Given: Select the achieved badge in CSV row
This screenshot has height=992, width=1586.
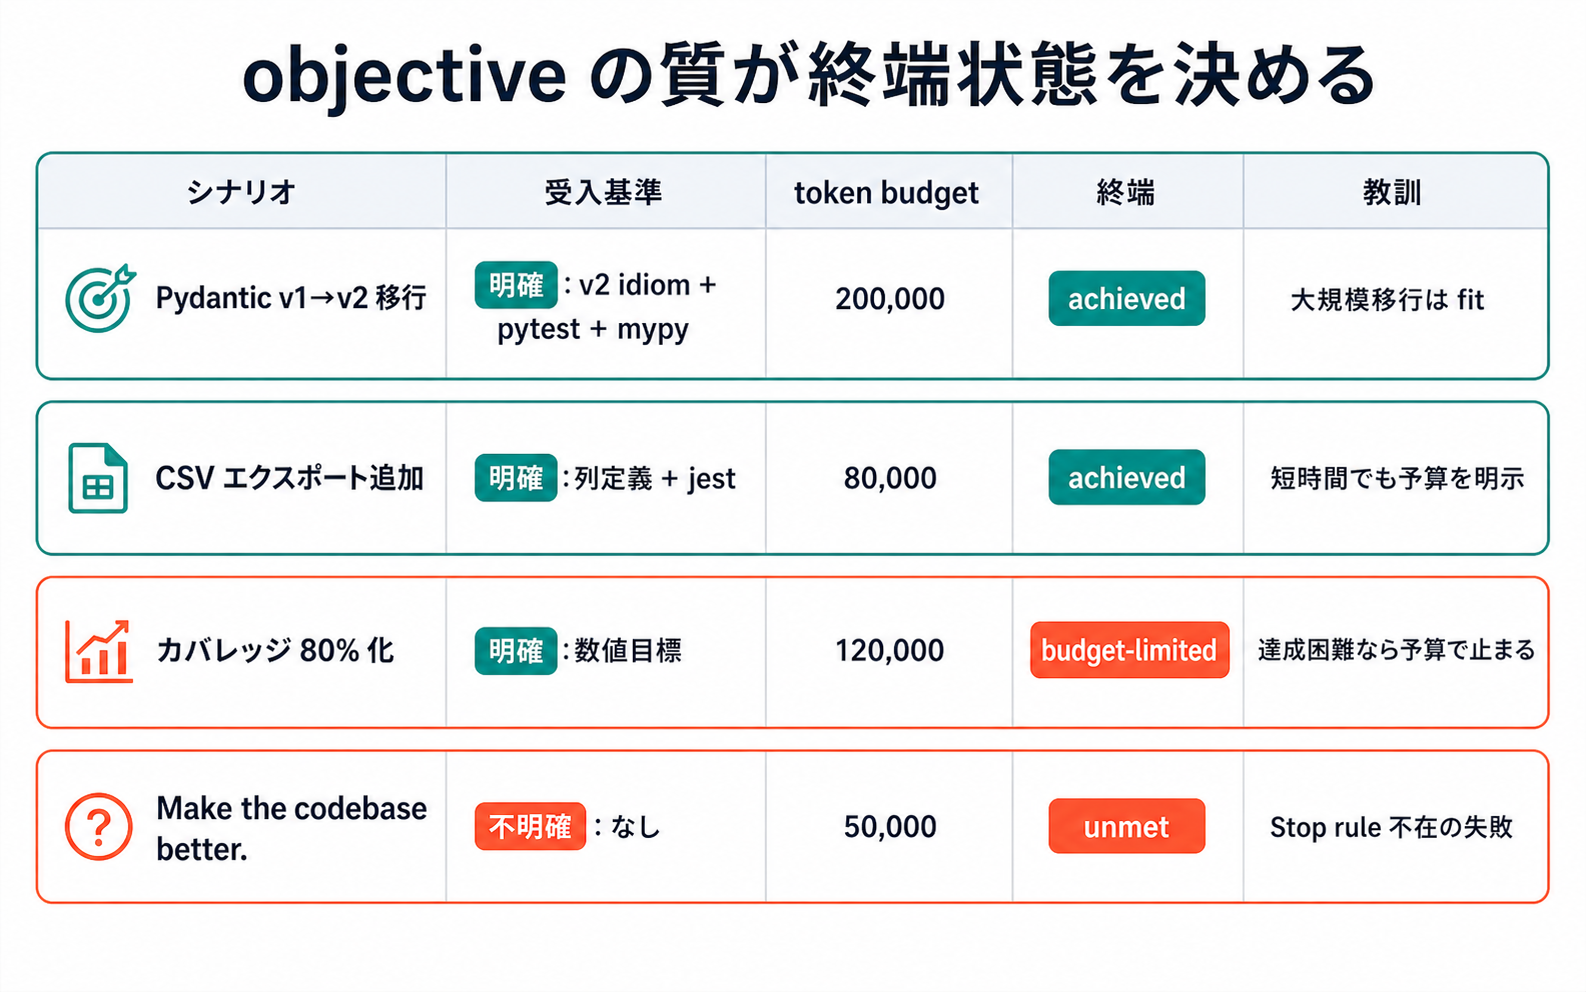Looking at the screenshot, I should click(x=1126, y=477).
